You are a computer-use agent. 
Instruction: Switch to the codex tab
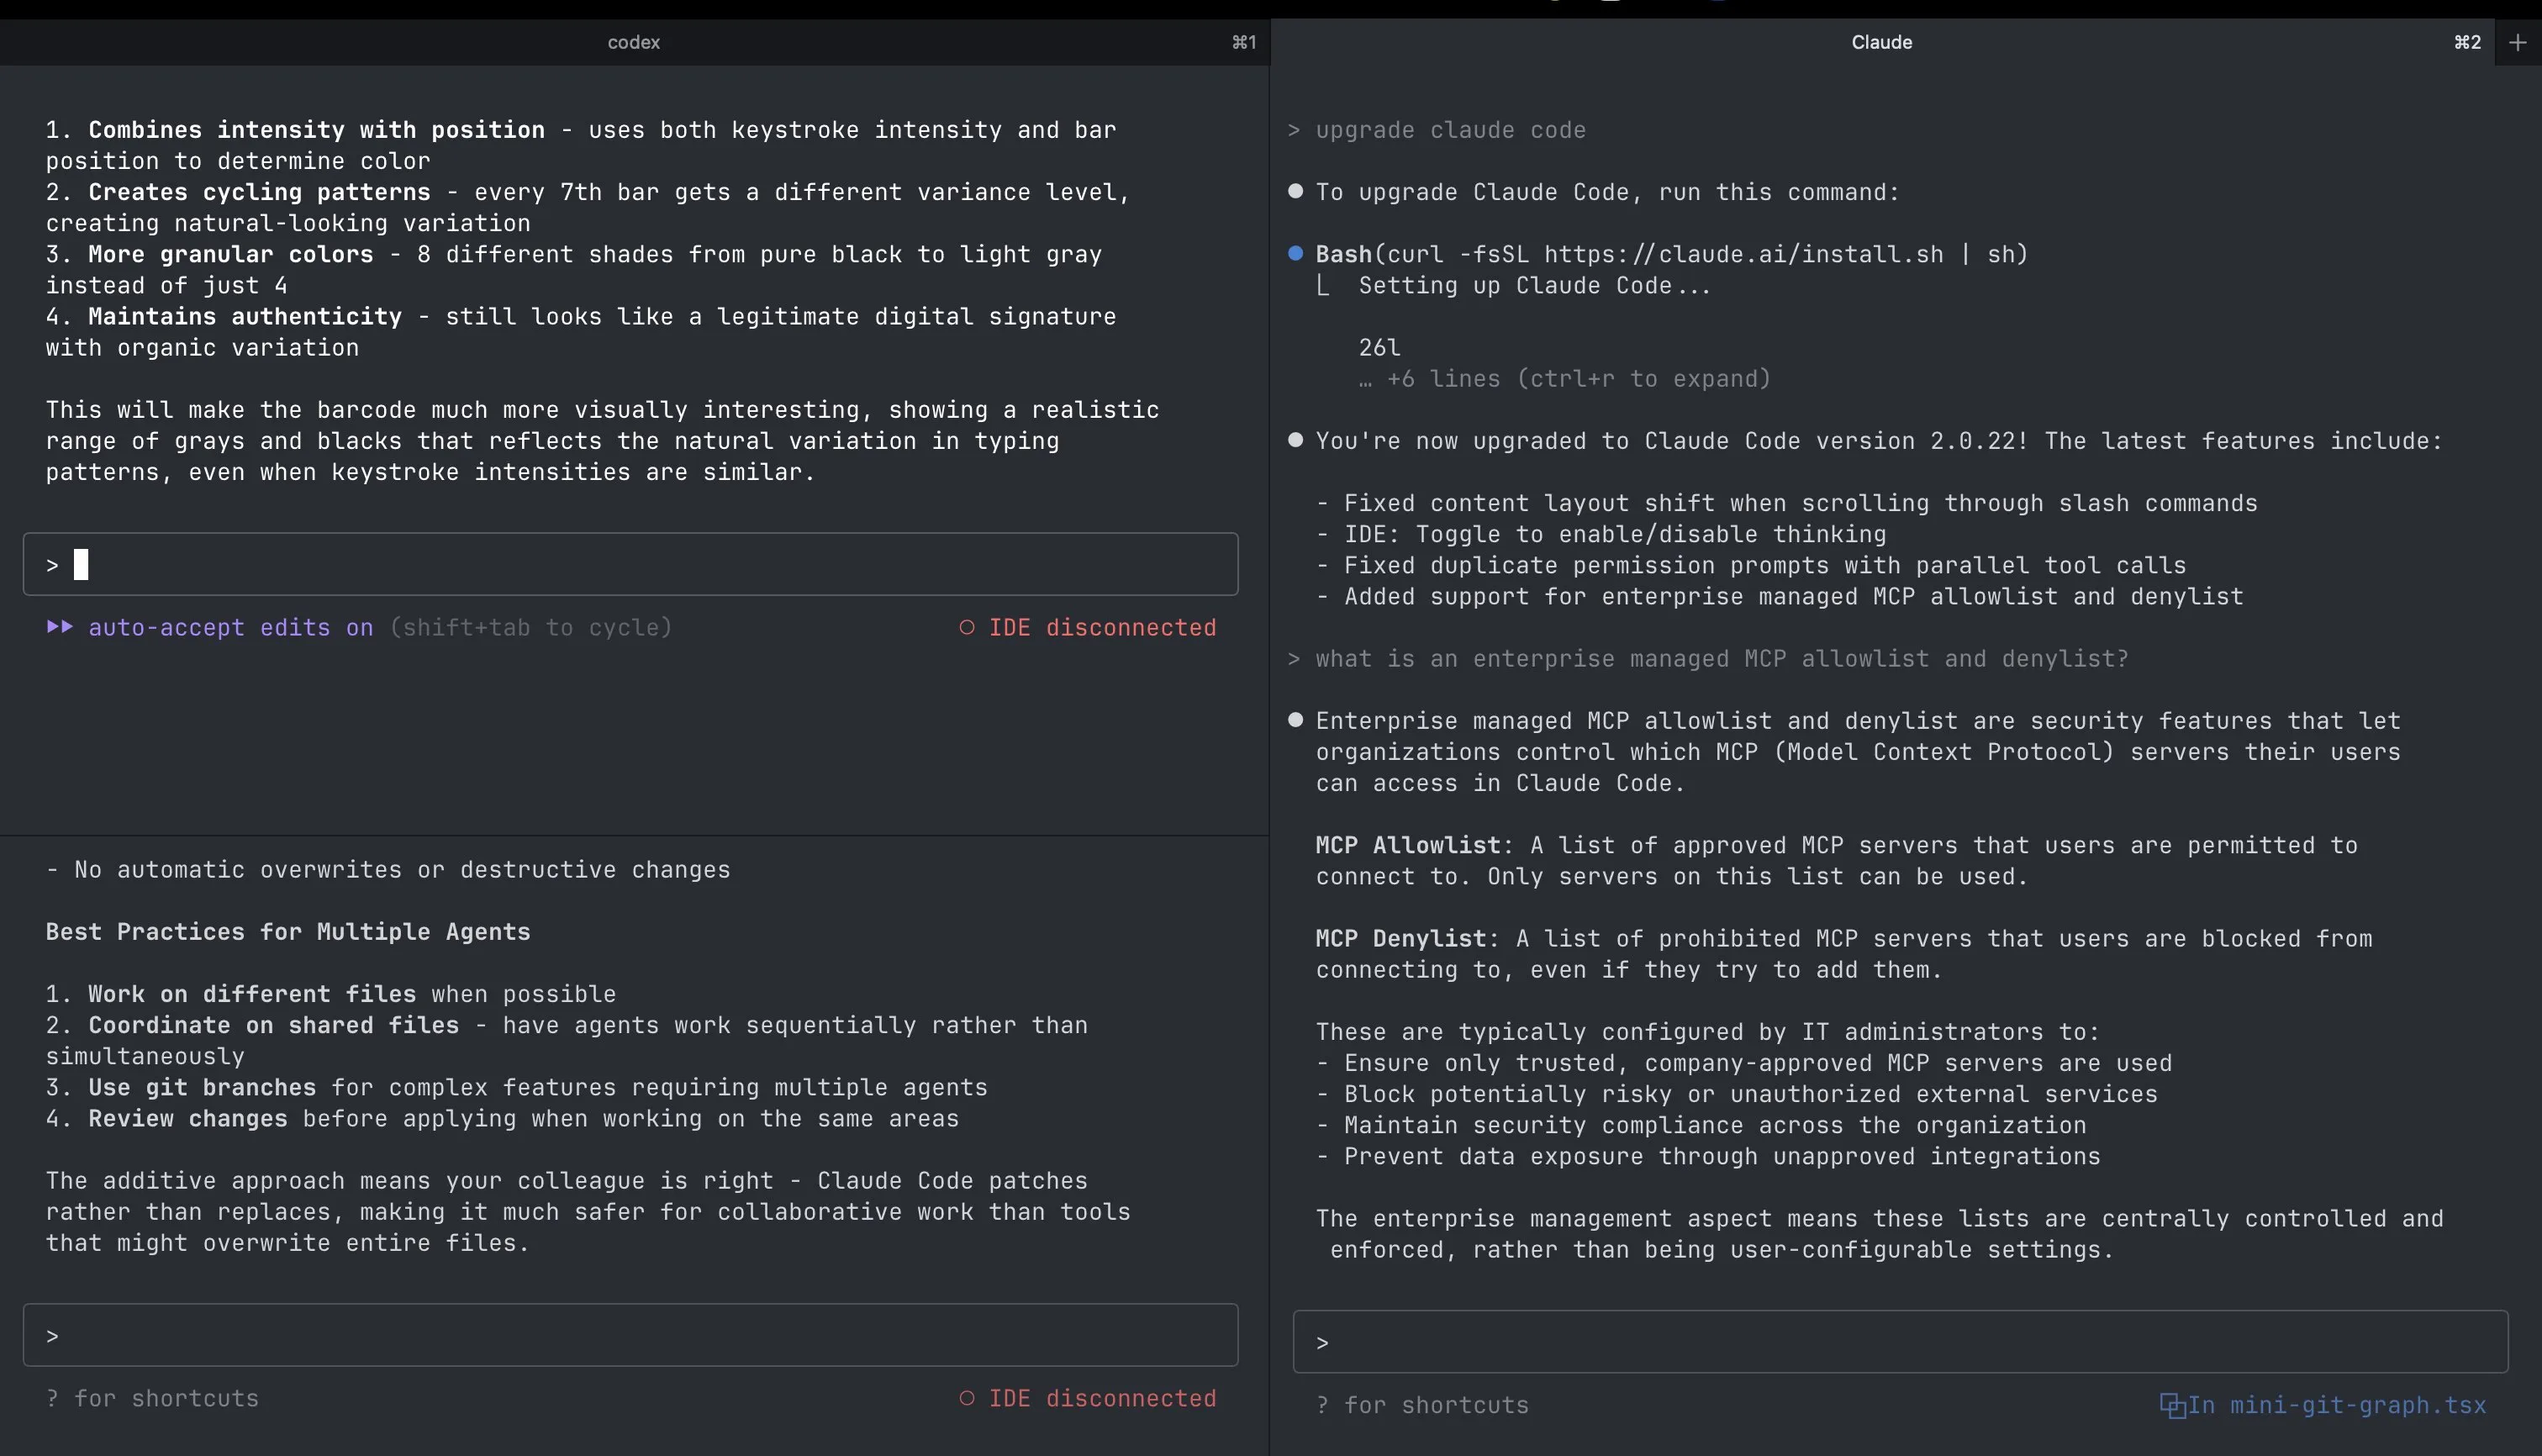point(633,42)
